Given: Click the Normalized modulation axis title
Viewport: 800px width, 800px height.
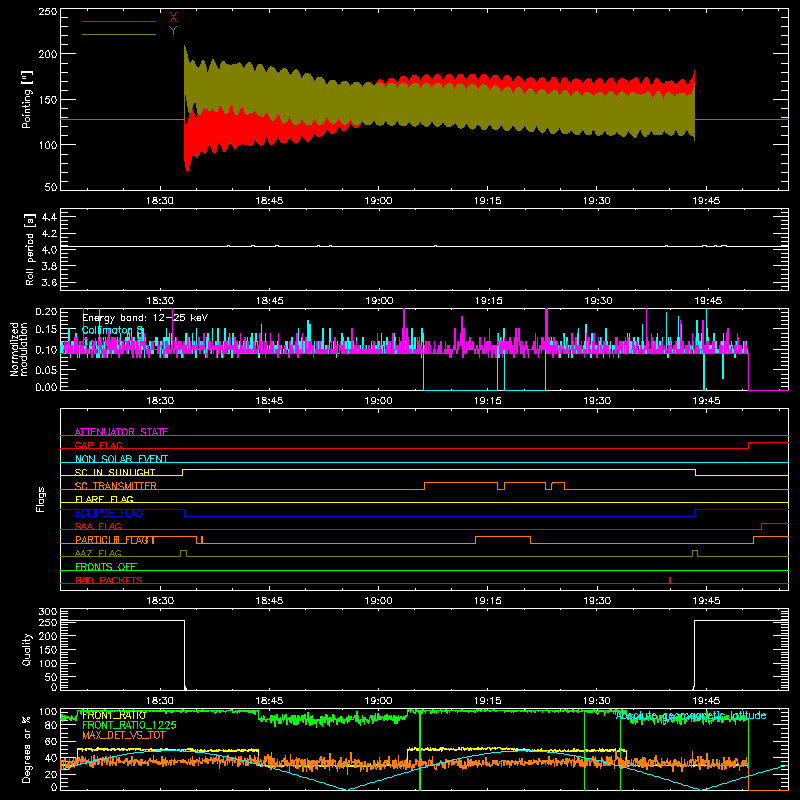Looking at the screenshot, I should click(19, 349).
